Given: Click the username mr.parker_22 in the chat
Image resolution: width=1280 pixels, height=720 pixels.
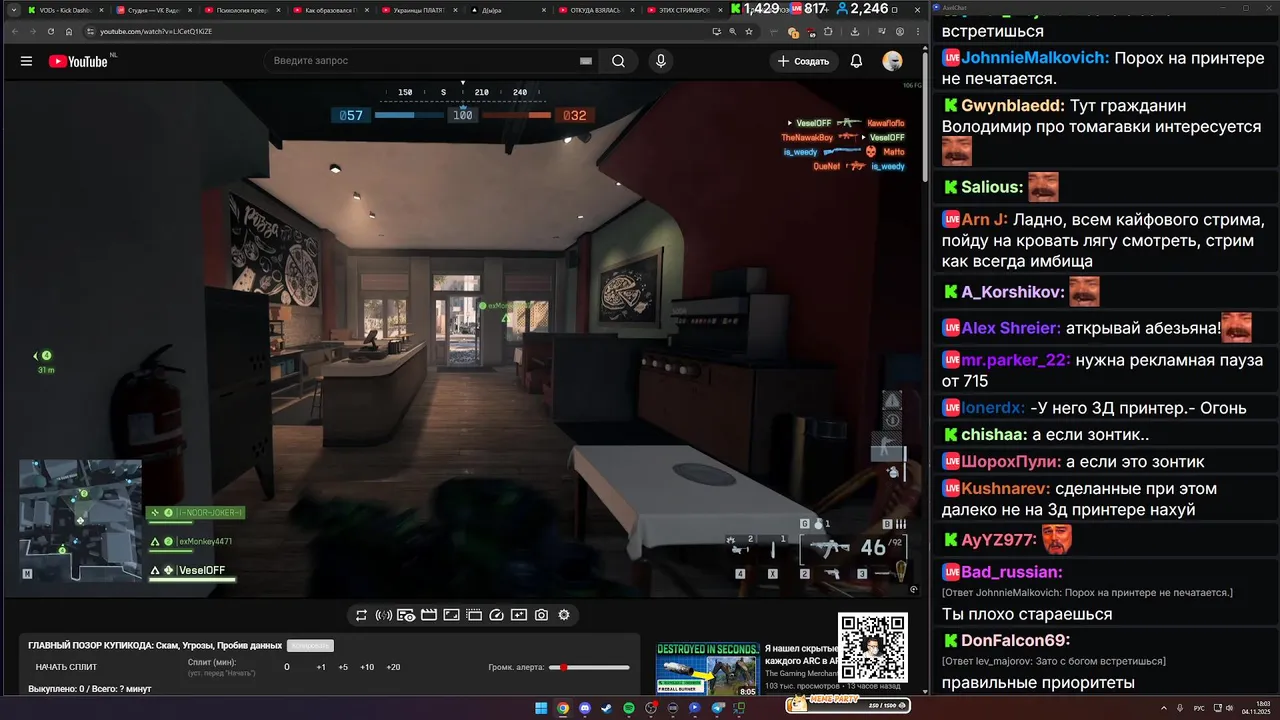Looking at the screenshot, I should [x=1016, y=360].
